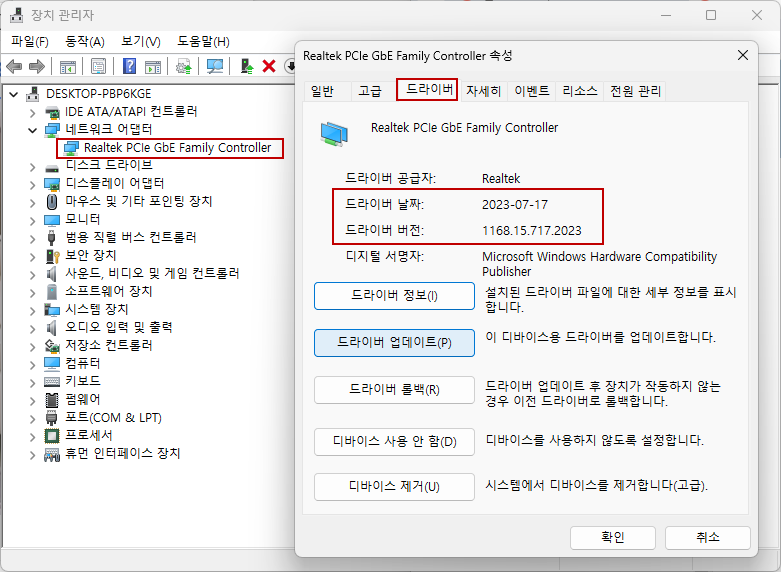The height and width of the screenshot is (572, 781).
Task: Click the 키보드 keyboard icon
Action: click(x=52, y=382)
